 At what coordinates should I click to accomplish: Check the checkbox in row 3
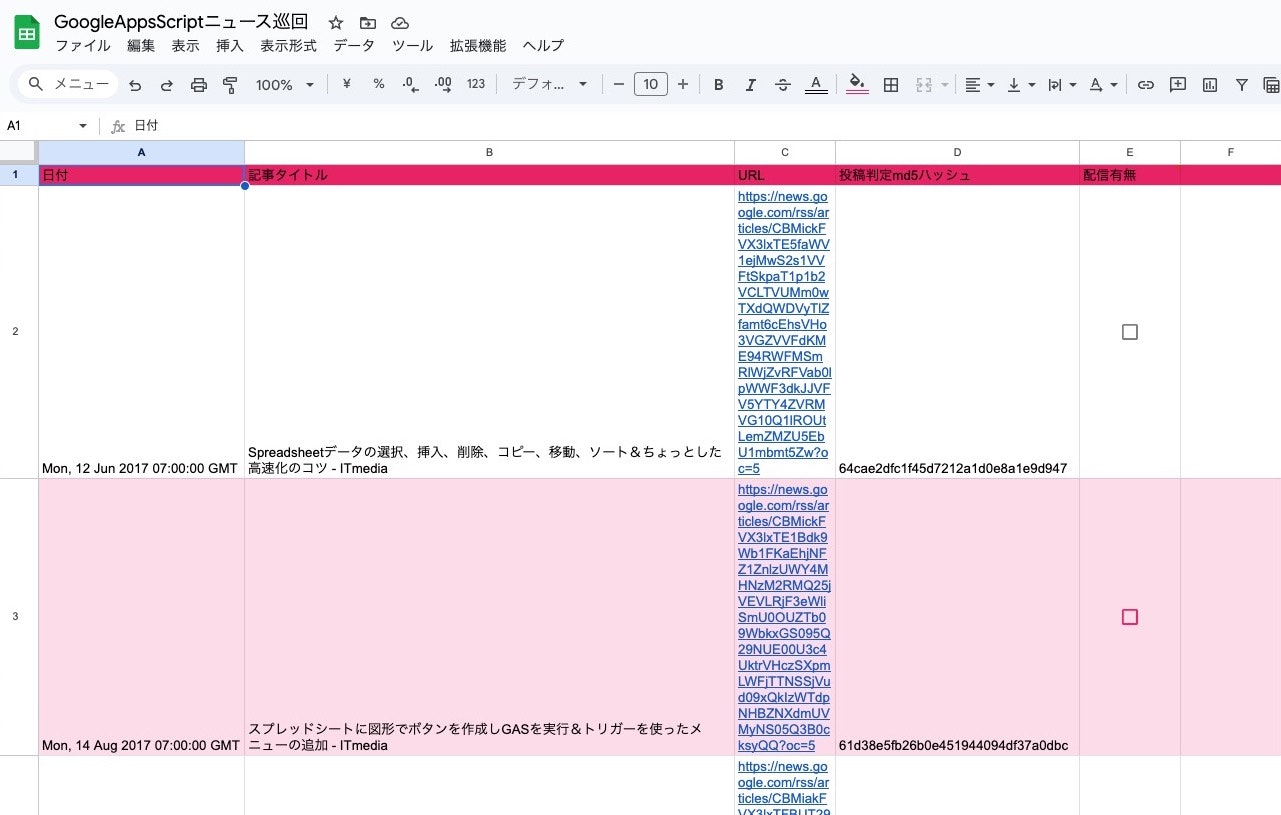[1129, 617]
